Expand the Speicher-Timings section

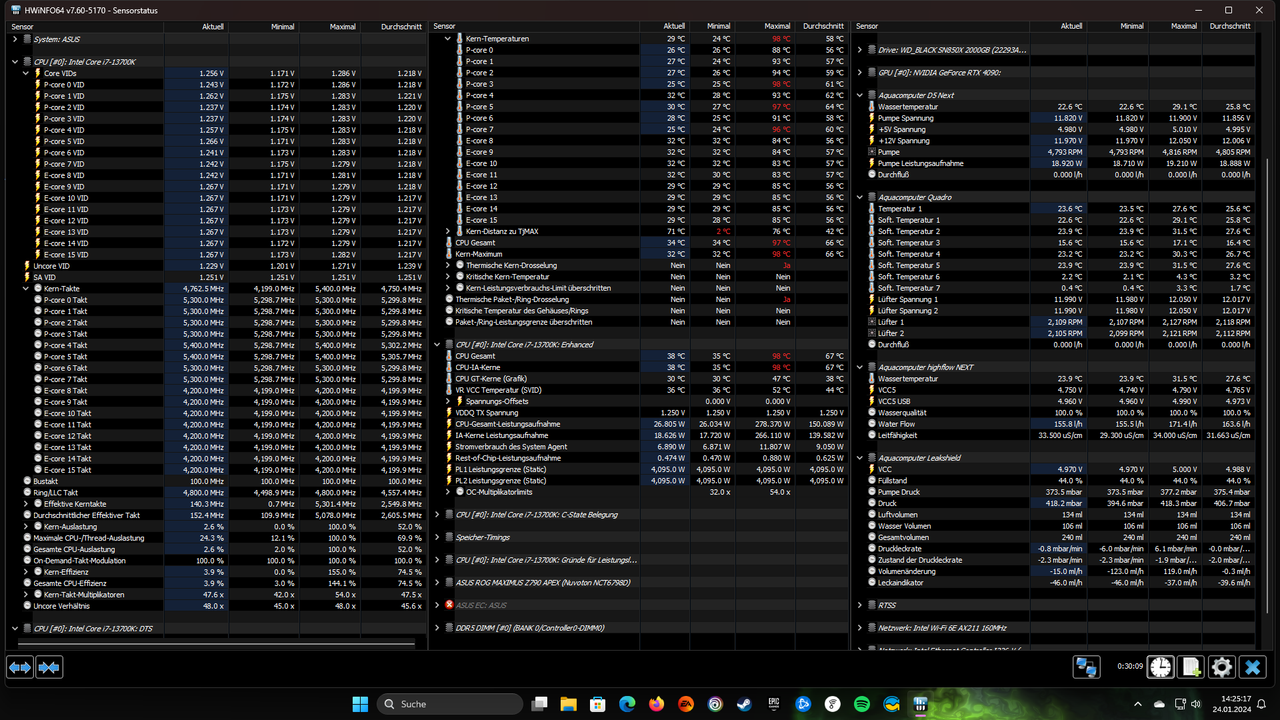[437, 537]
